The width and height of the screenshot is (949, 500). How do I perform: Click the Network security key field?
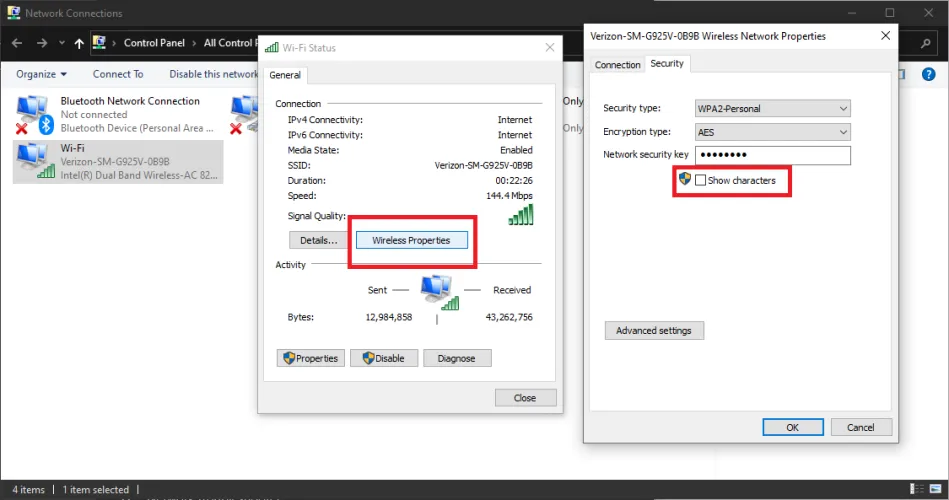pos(772,155)
